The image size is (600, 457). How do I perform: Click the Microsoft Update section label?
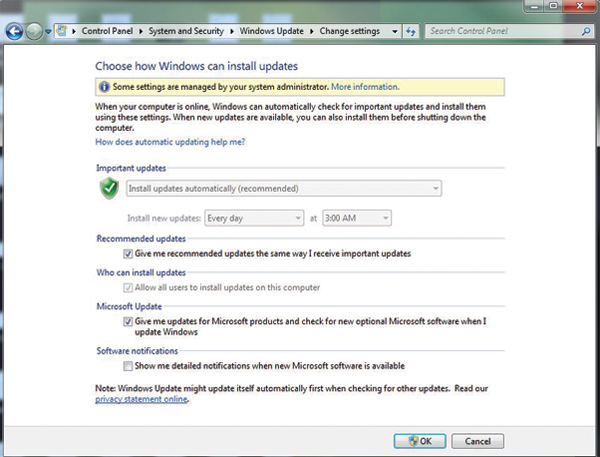[129, 306]
